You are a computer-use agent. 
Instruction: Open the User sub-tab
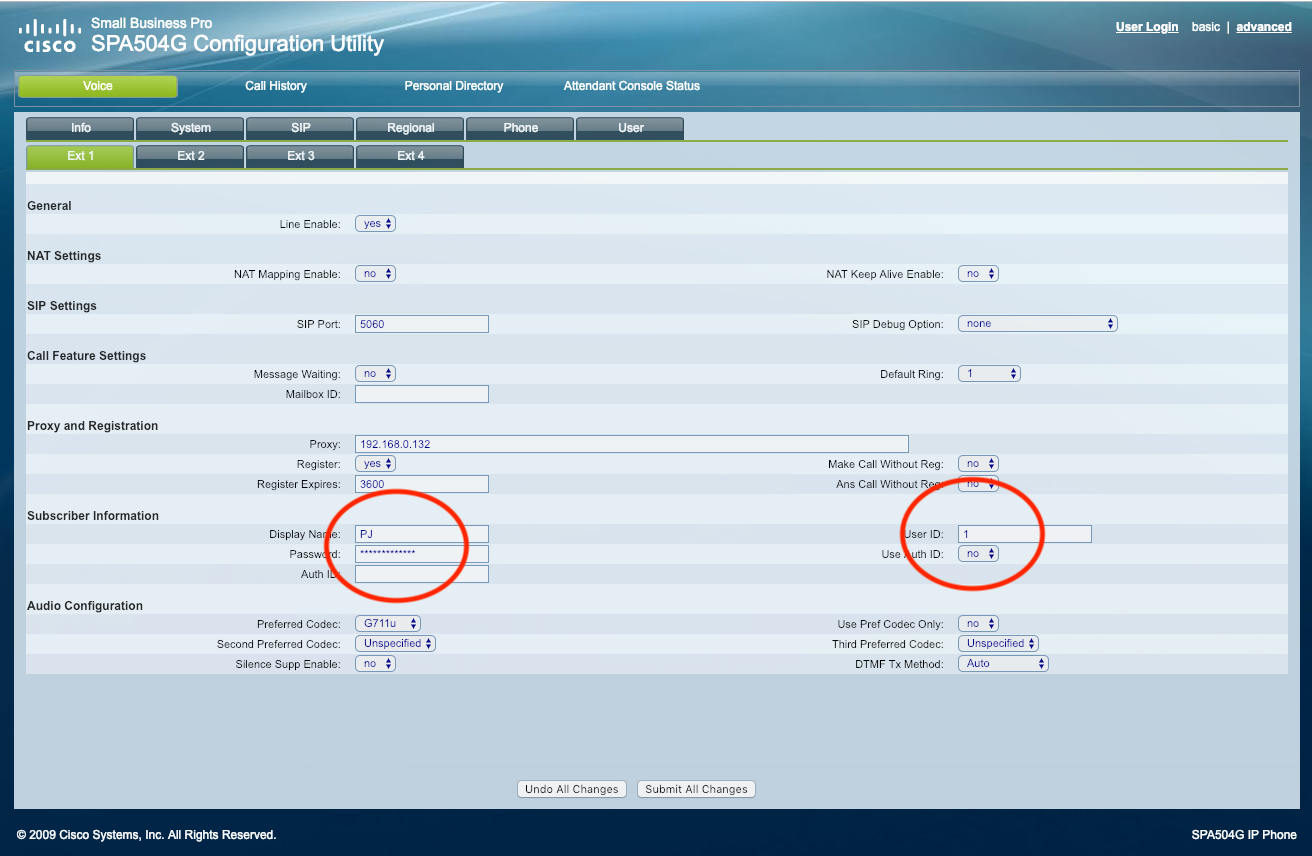pos(630,128)
